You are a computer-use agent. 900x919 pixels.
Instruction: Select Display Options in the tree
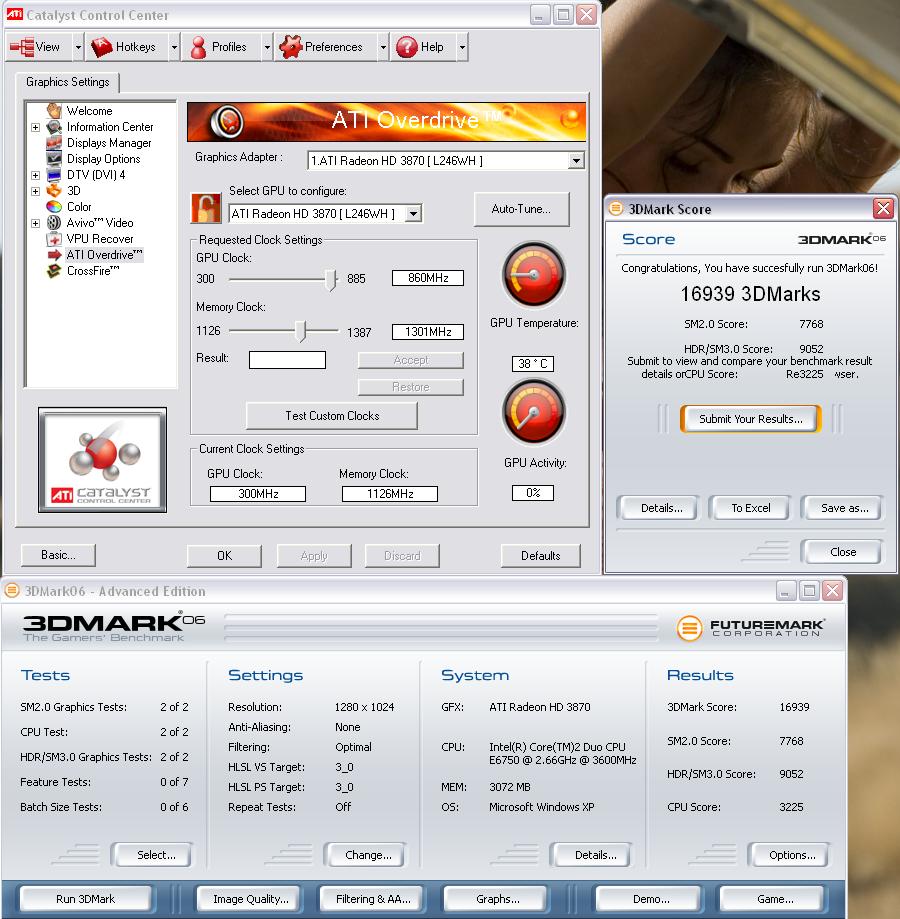pos(104,158)
